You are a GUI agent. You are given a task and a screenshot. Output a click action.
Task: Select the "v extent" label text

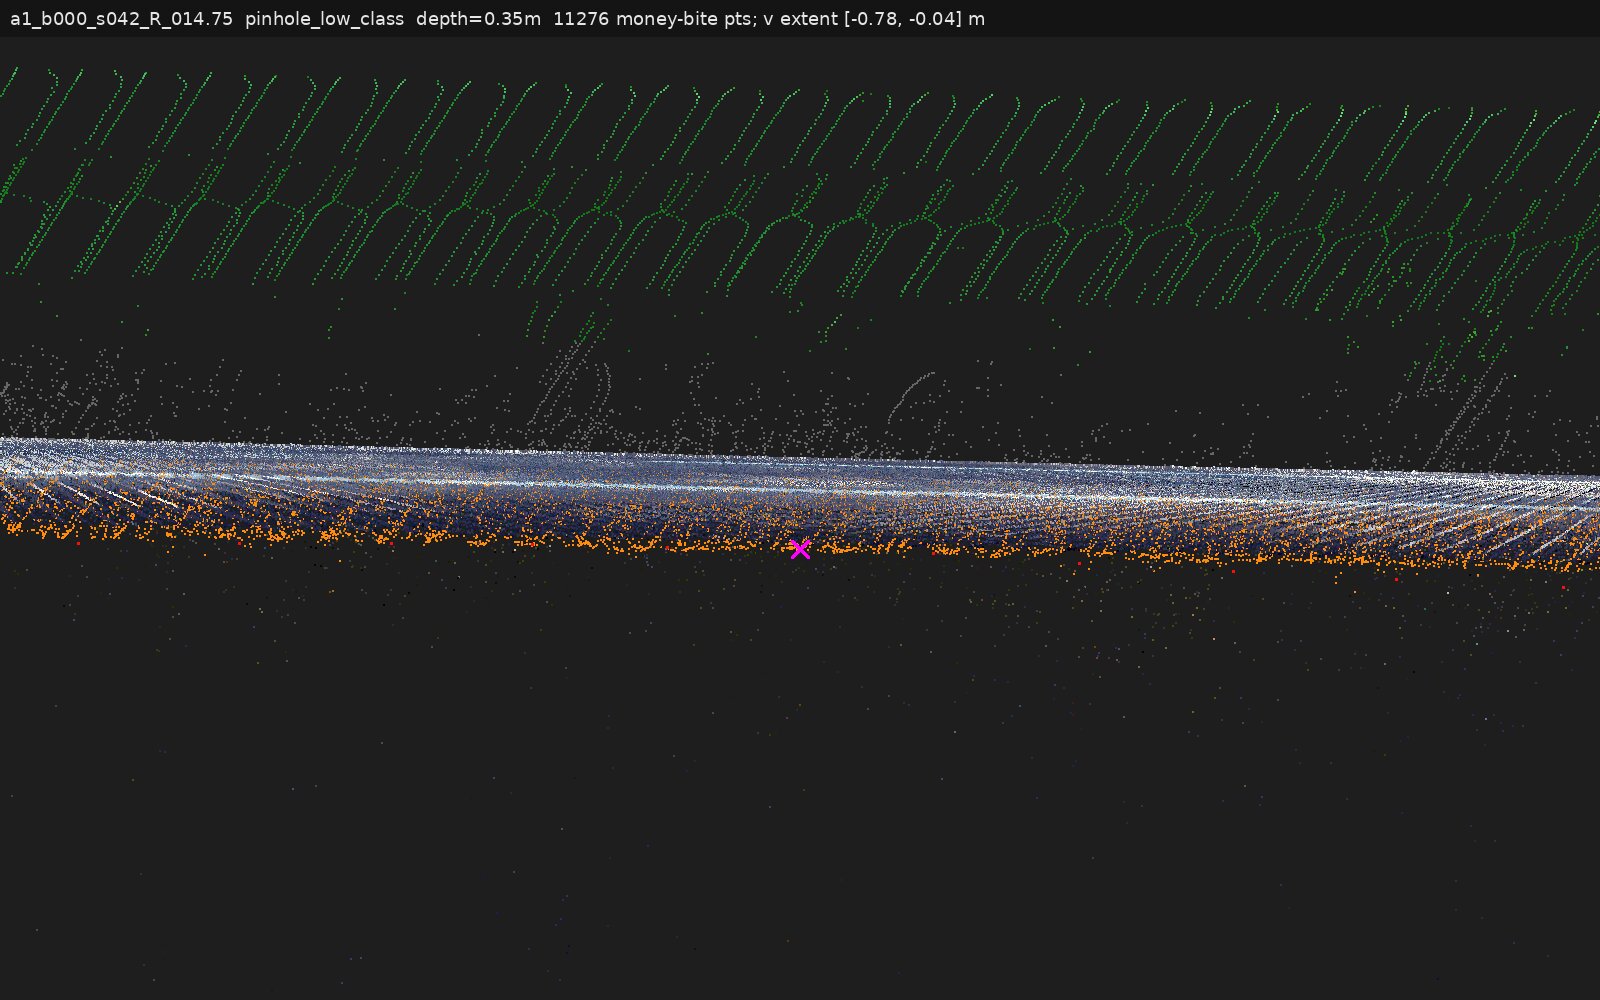pos(801,19)
